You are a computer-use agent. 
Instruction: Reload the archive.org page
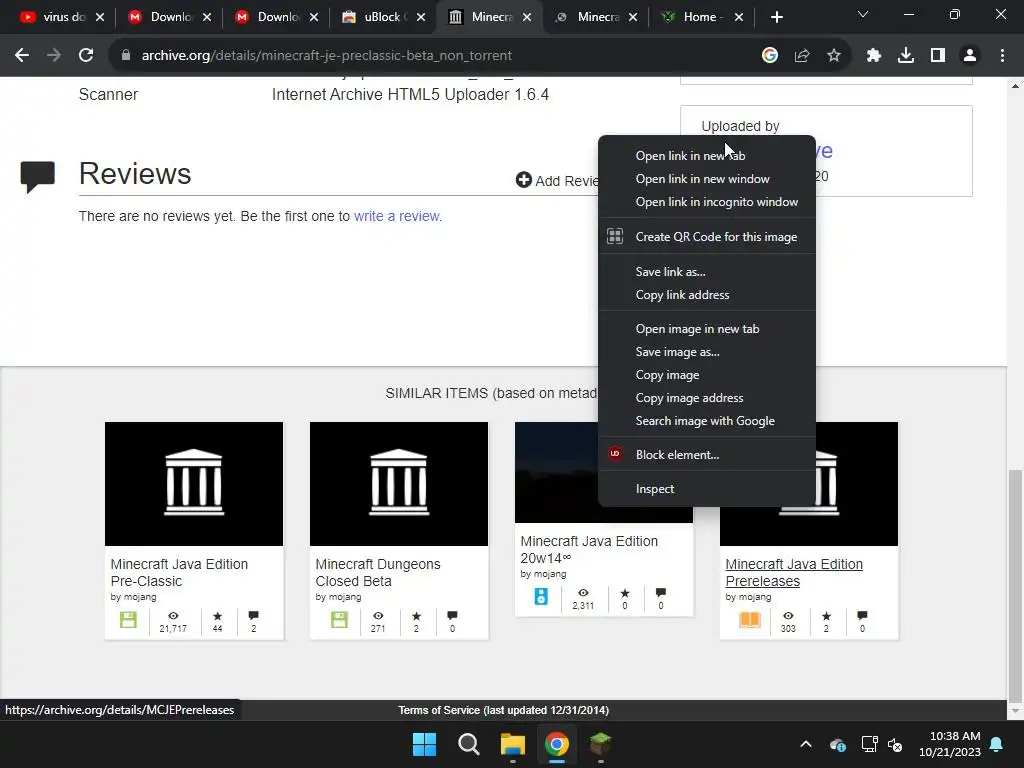pyautogui.click(x=86, y=56)
